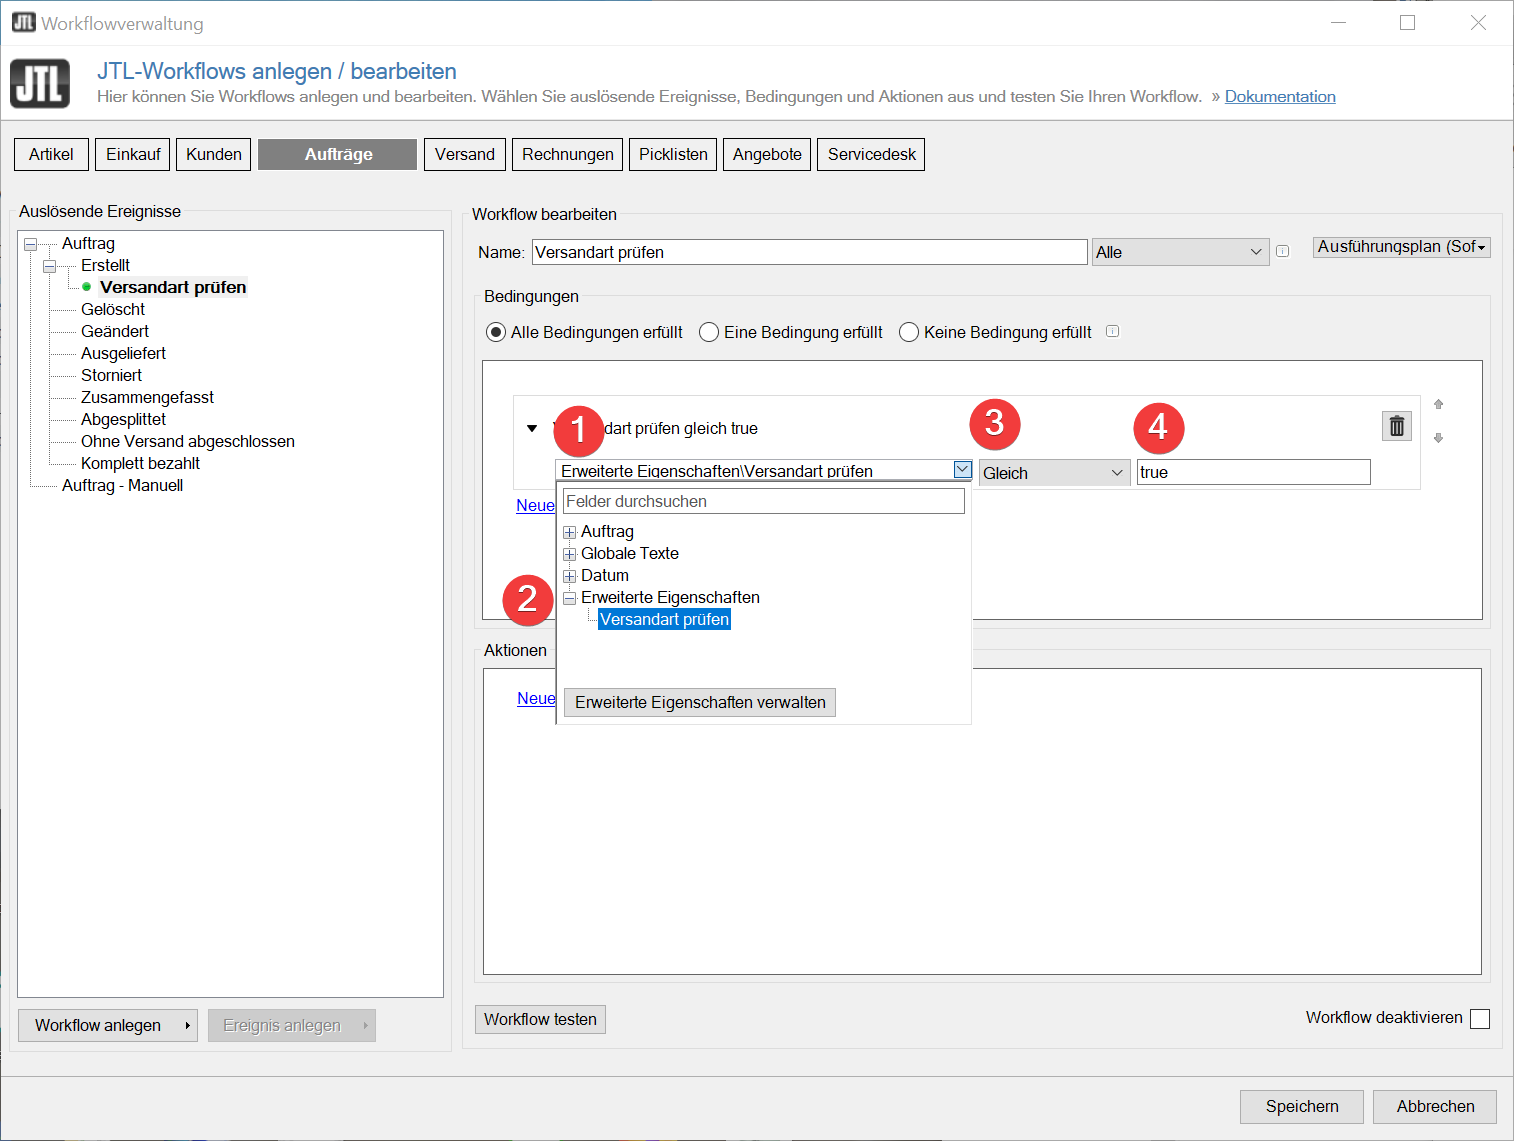The image size is (1514, 1141).
Task: Select Eine Bedingung erfüllt radio button
Action: click(x=709, y=332)
